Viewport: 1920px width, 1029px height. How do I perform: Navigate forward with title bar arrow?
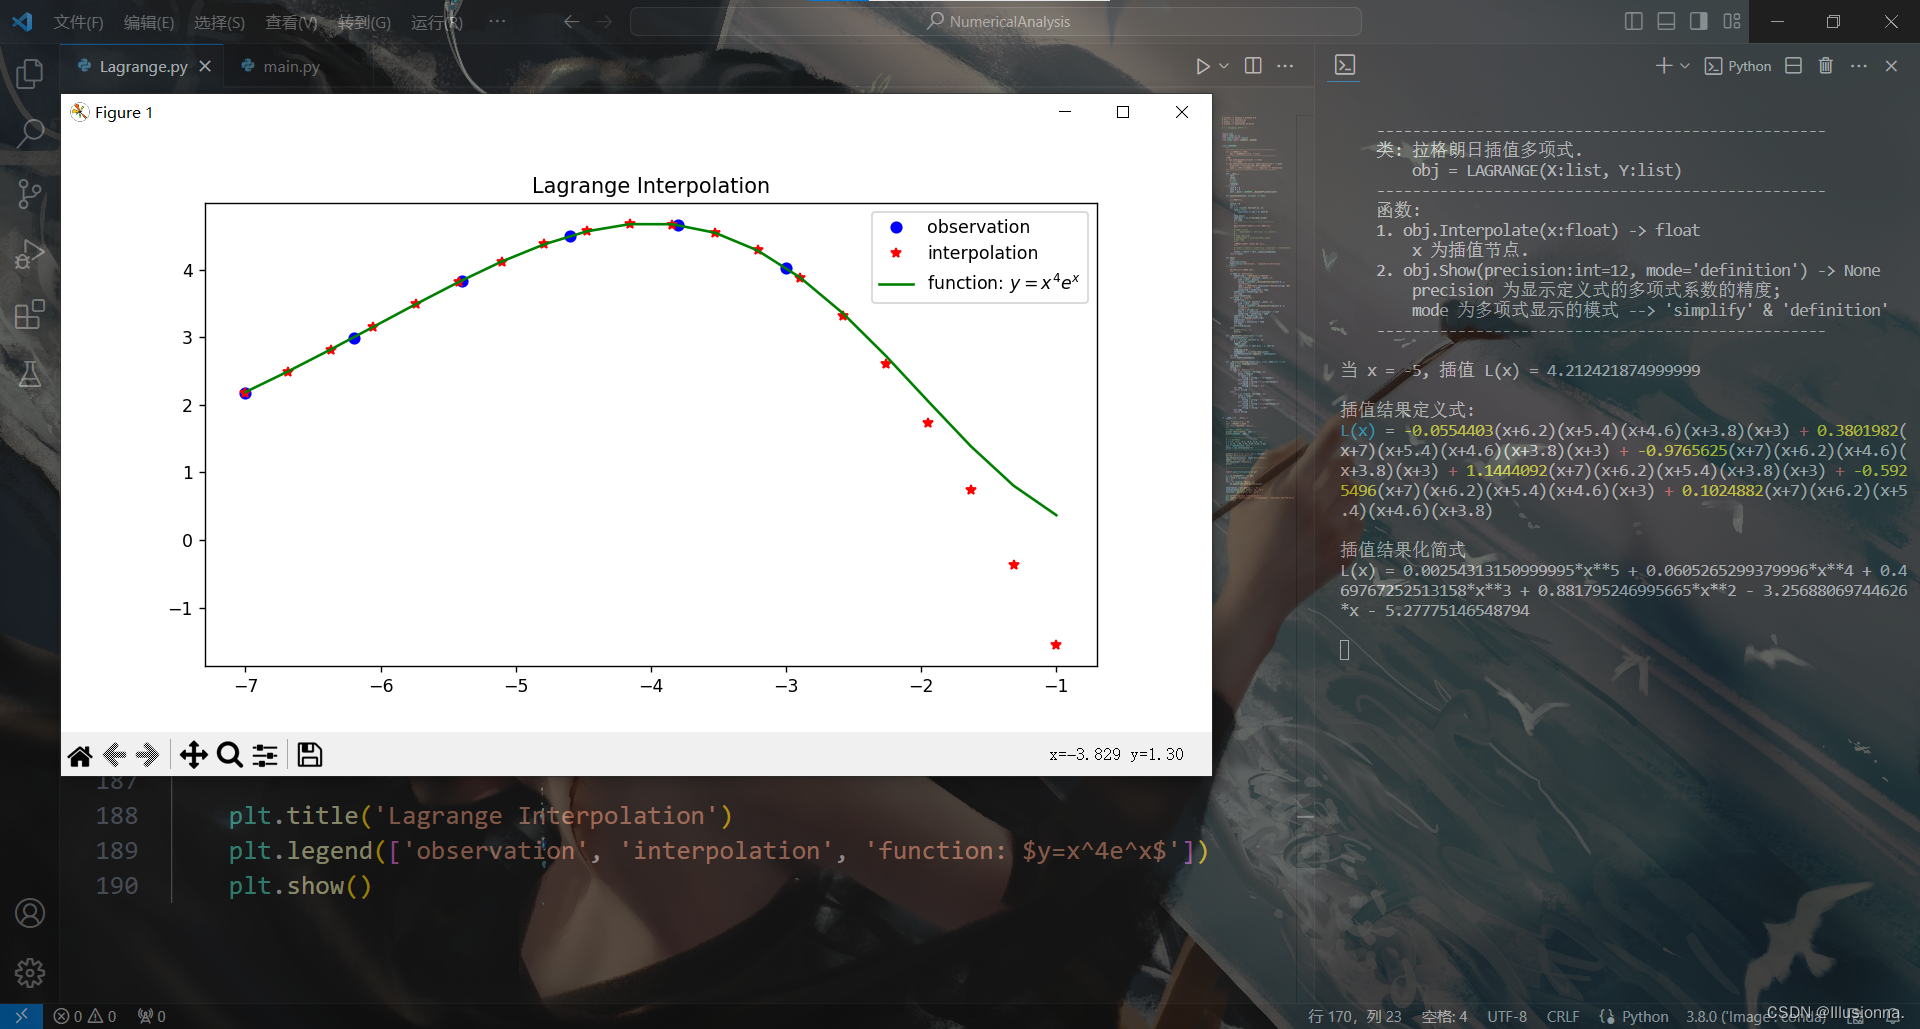pos(604,21)
